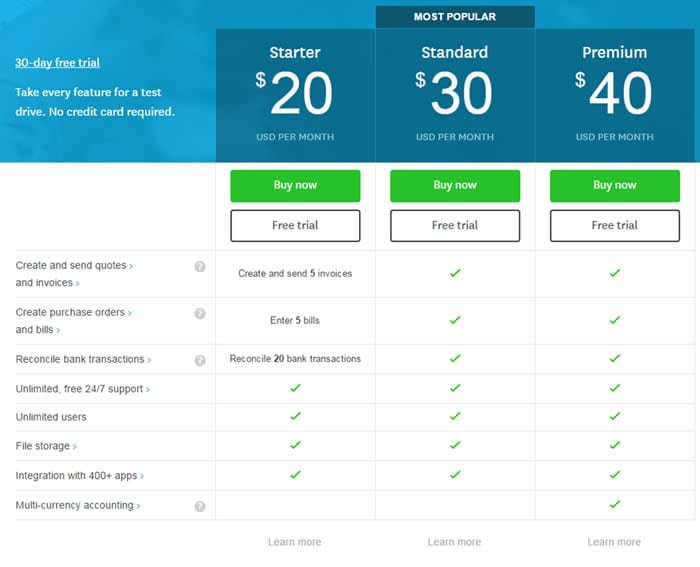Start Free trial for Starter plan
The image size is (700, 567).
coord(295,226)
